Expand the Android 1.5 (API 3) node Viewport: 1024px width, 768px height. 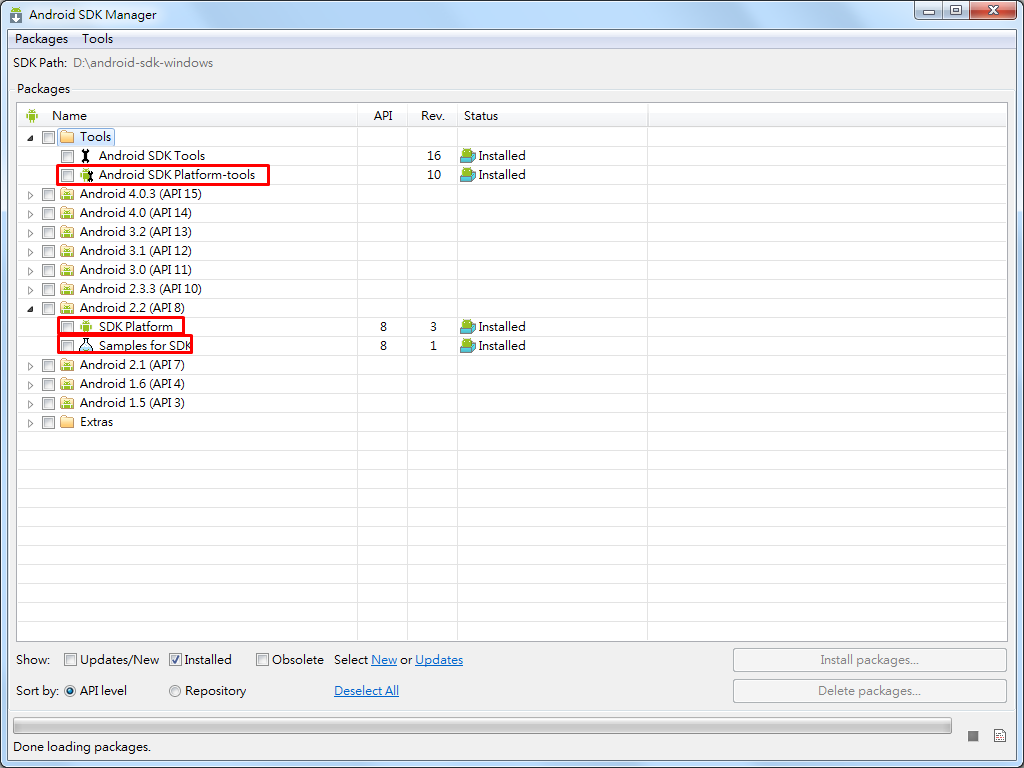coord(30,404)
